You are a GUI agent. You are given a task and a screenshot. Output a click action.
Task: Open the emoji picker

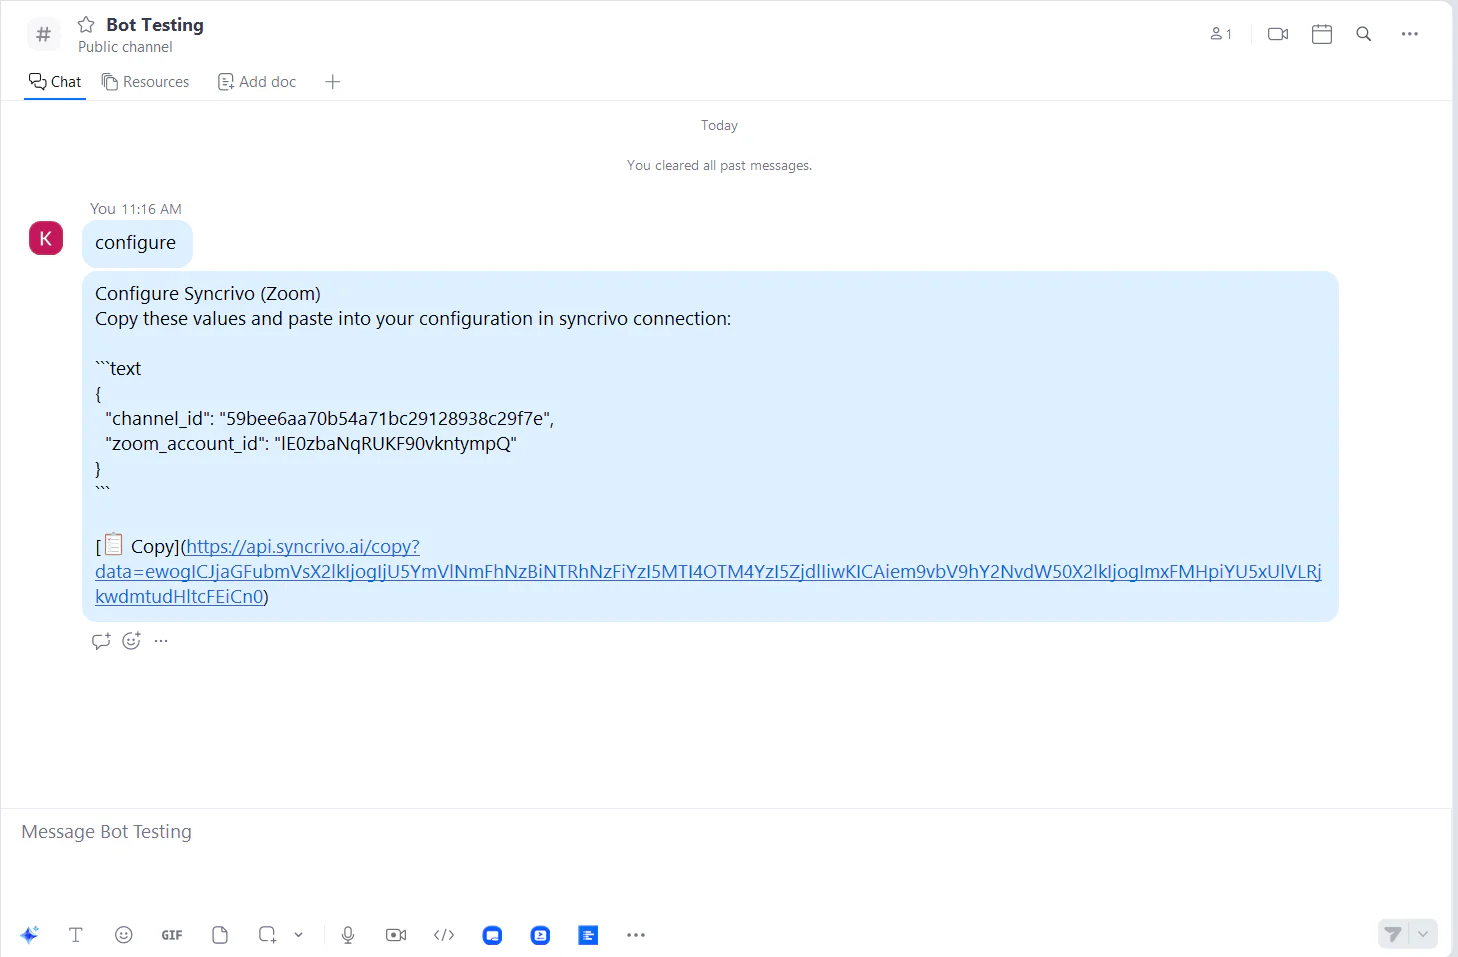124,935
